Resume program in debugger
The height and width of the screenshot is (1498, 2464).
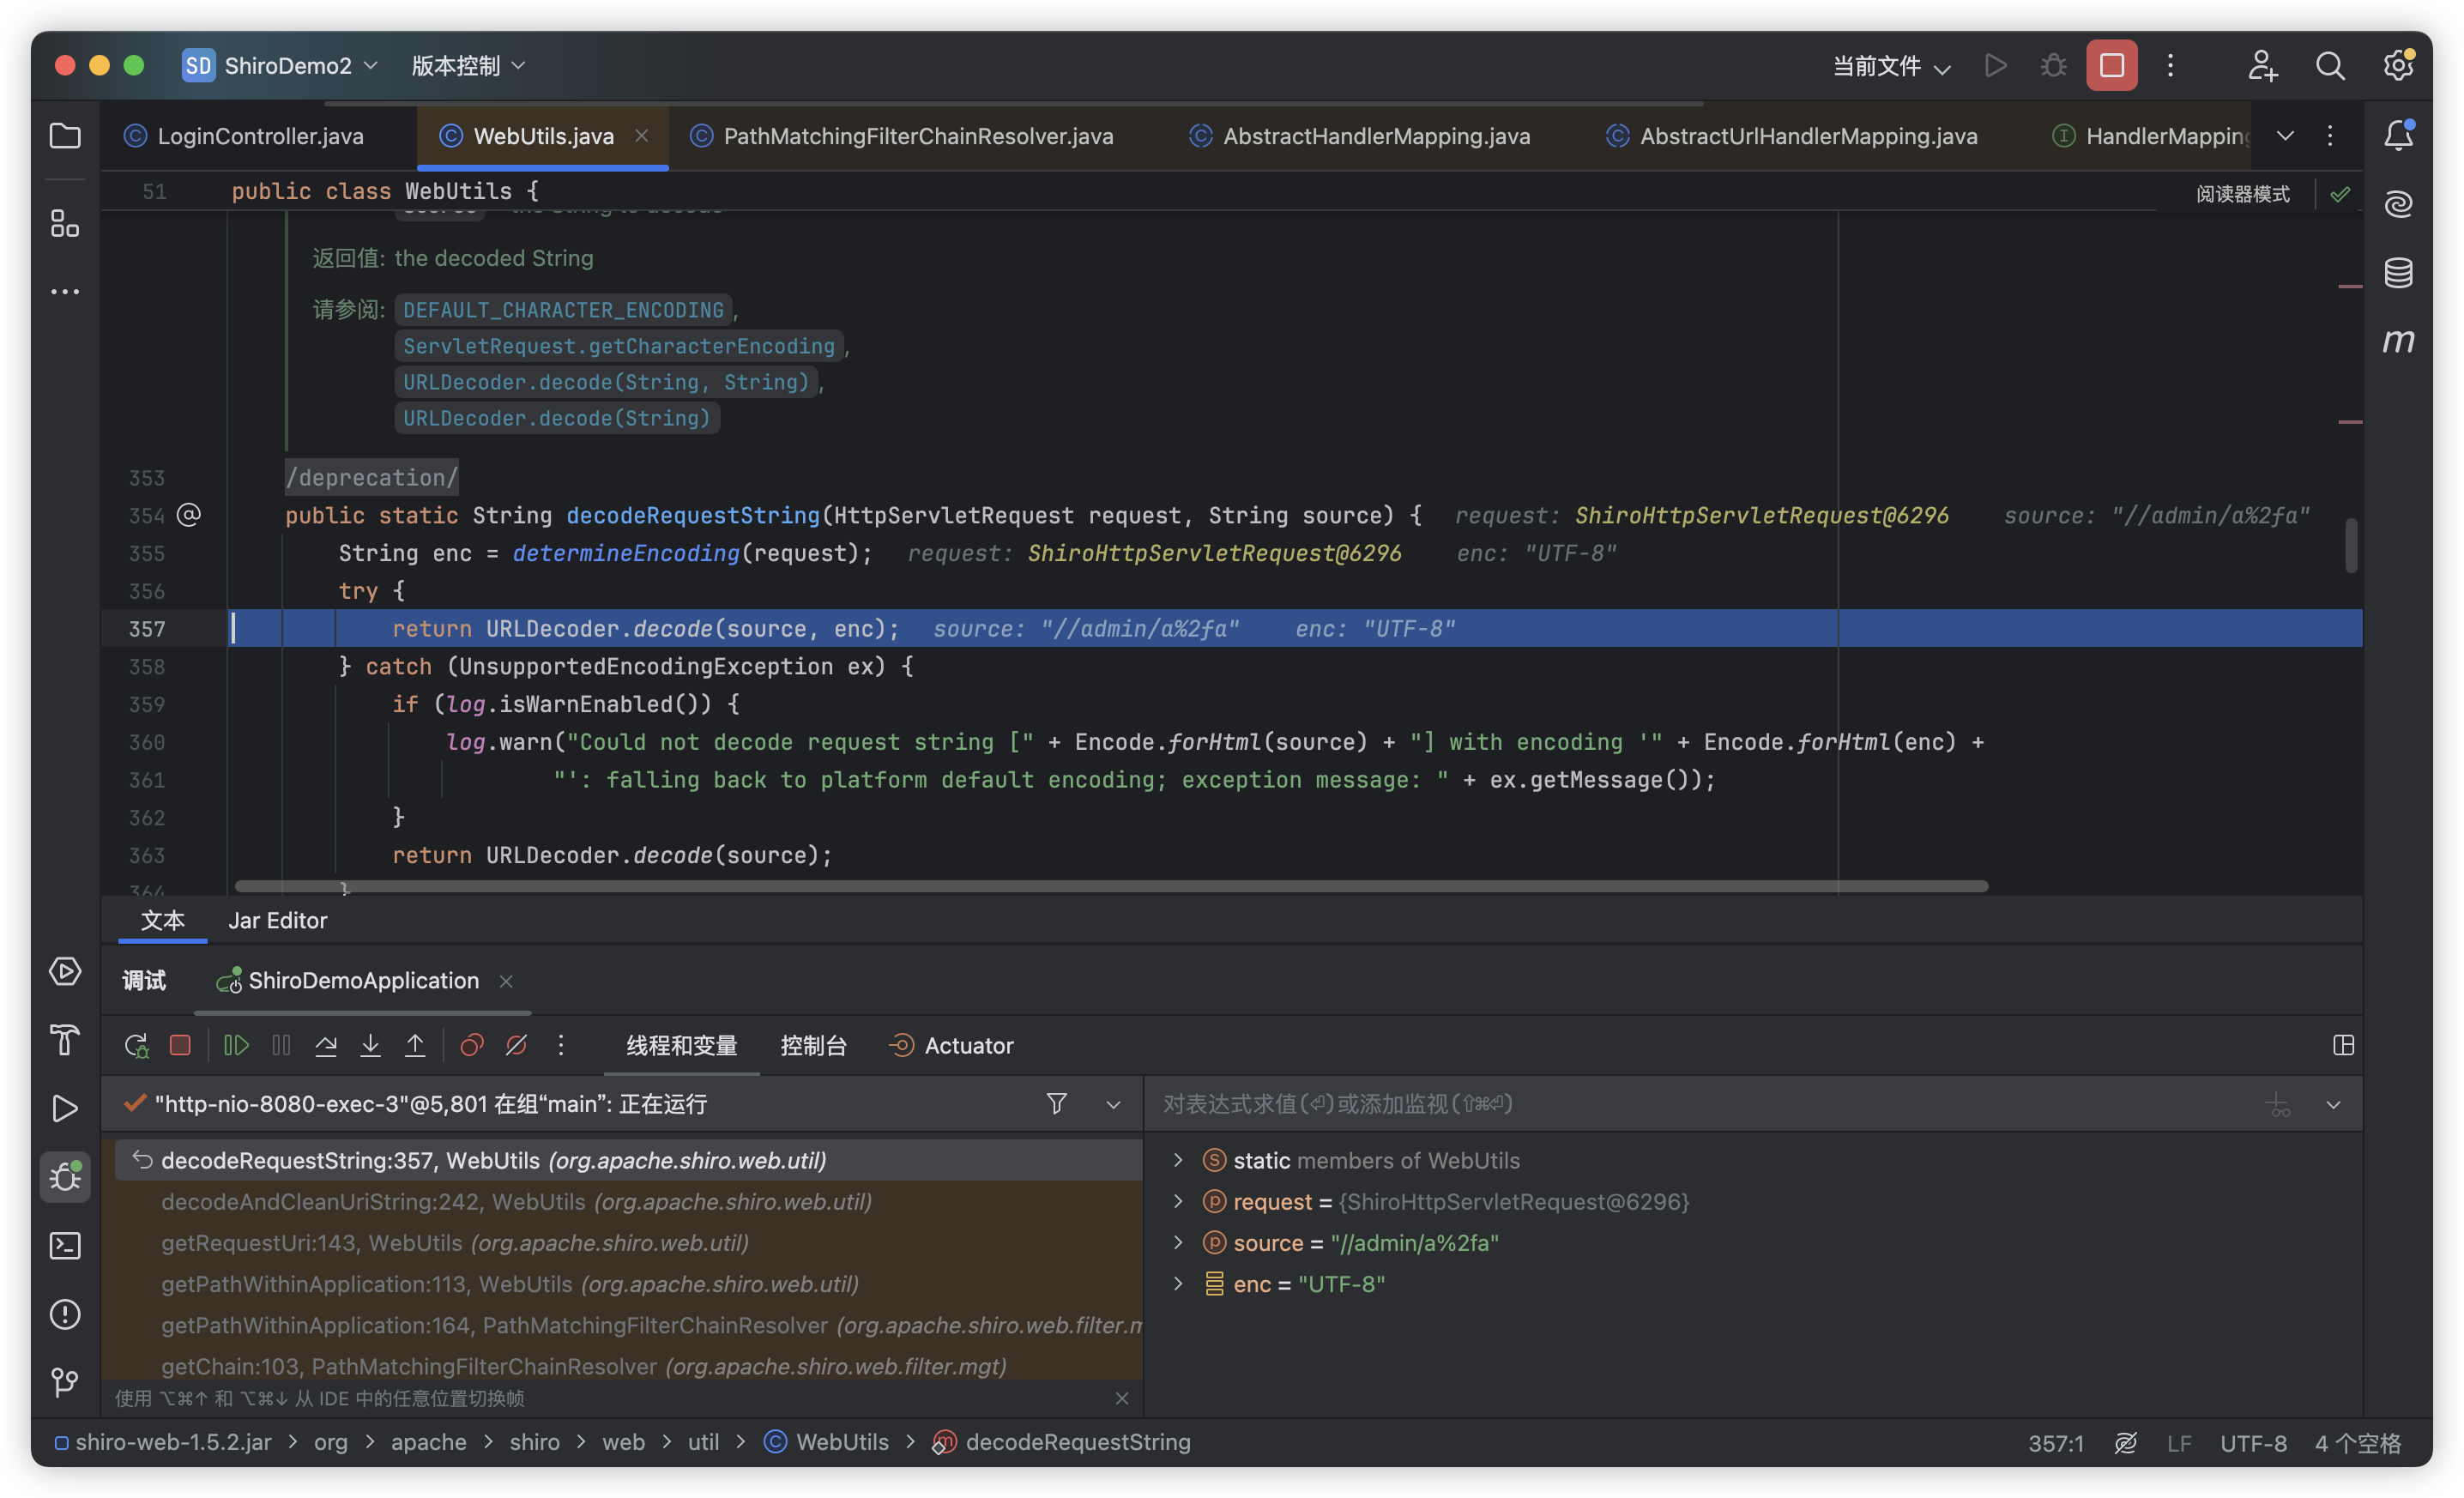tap(236, 1045)
